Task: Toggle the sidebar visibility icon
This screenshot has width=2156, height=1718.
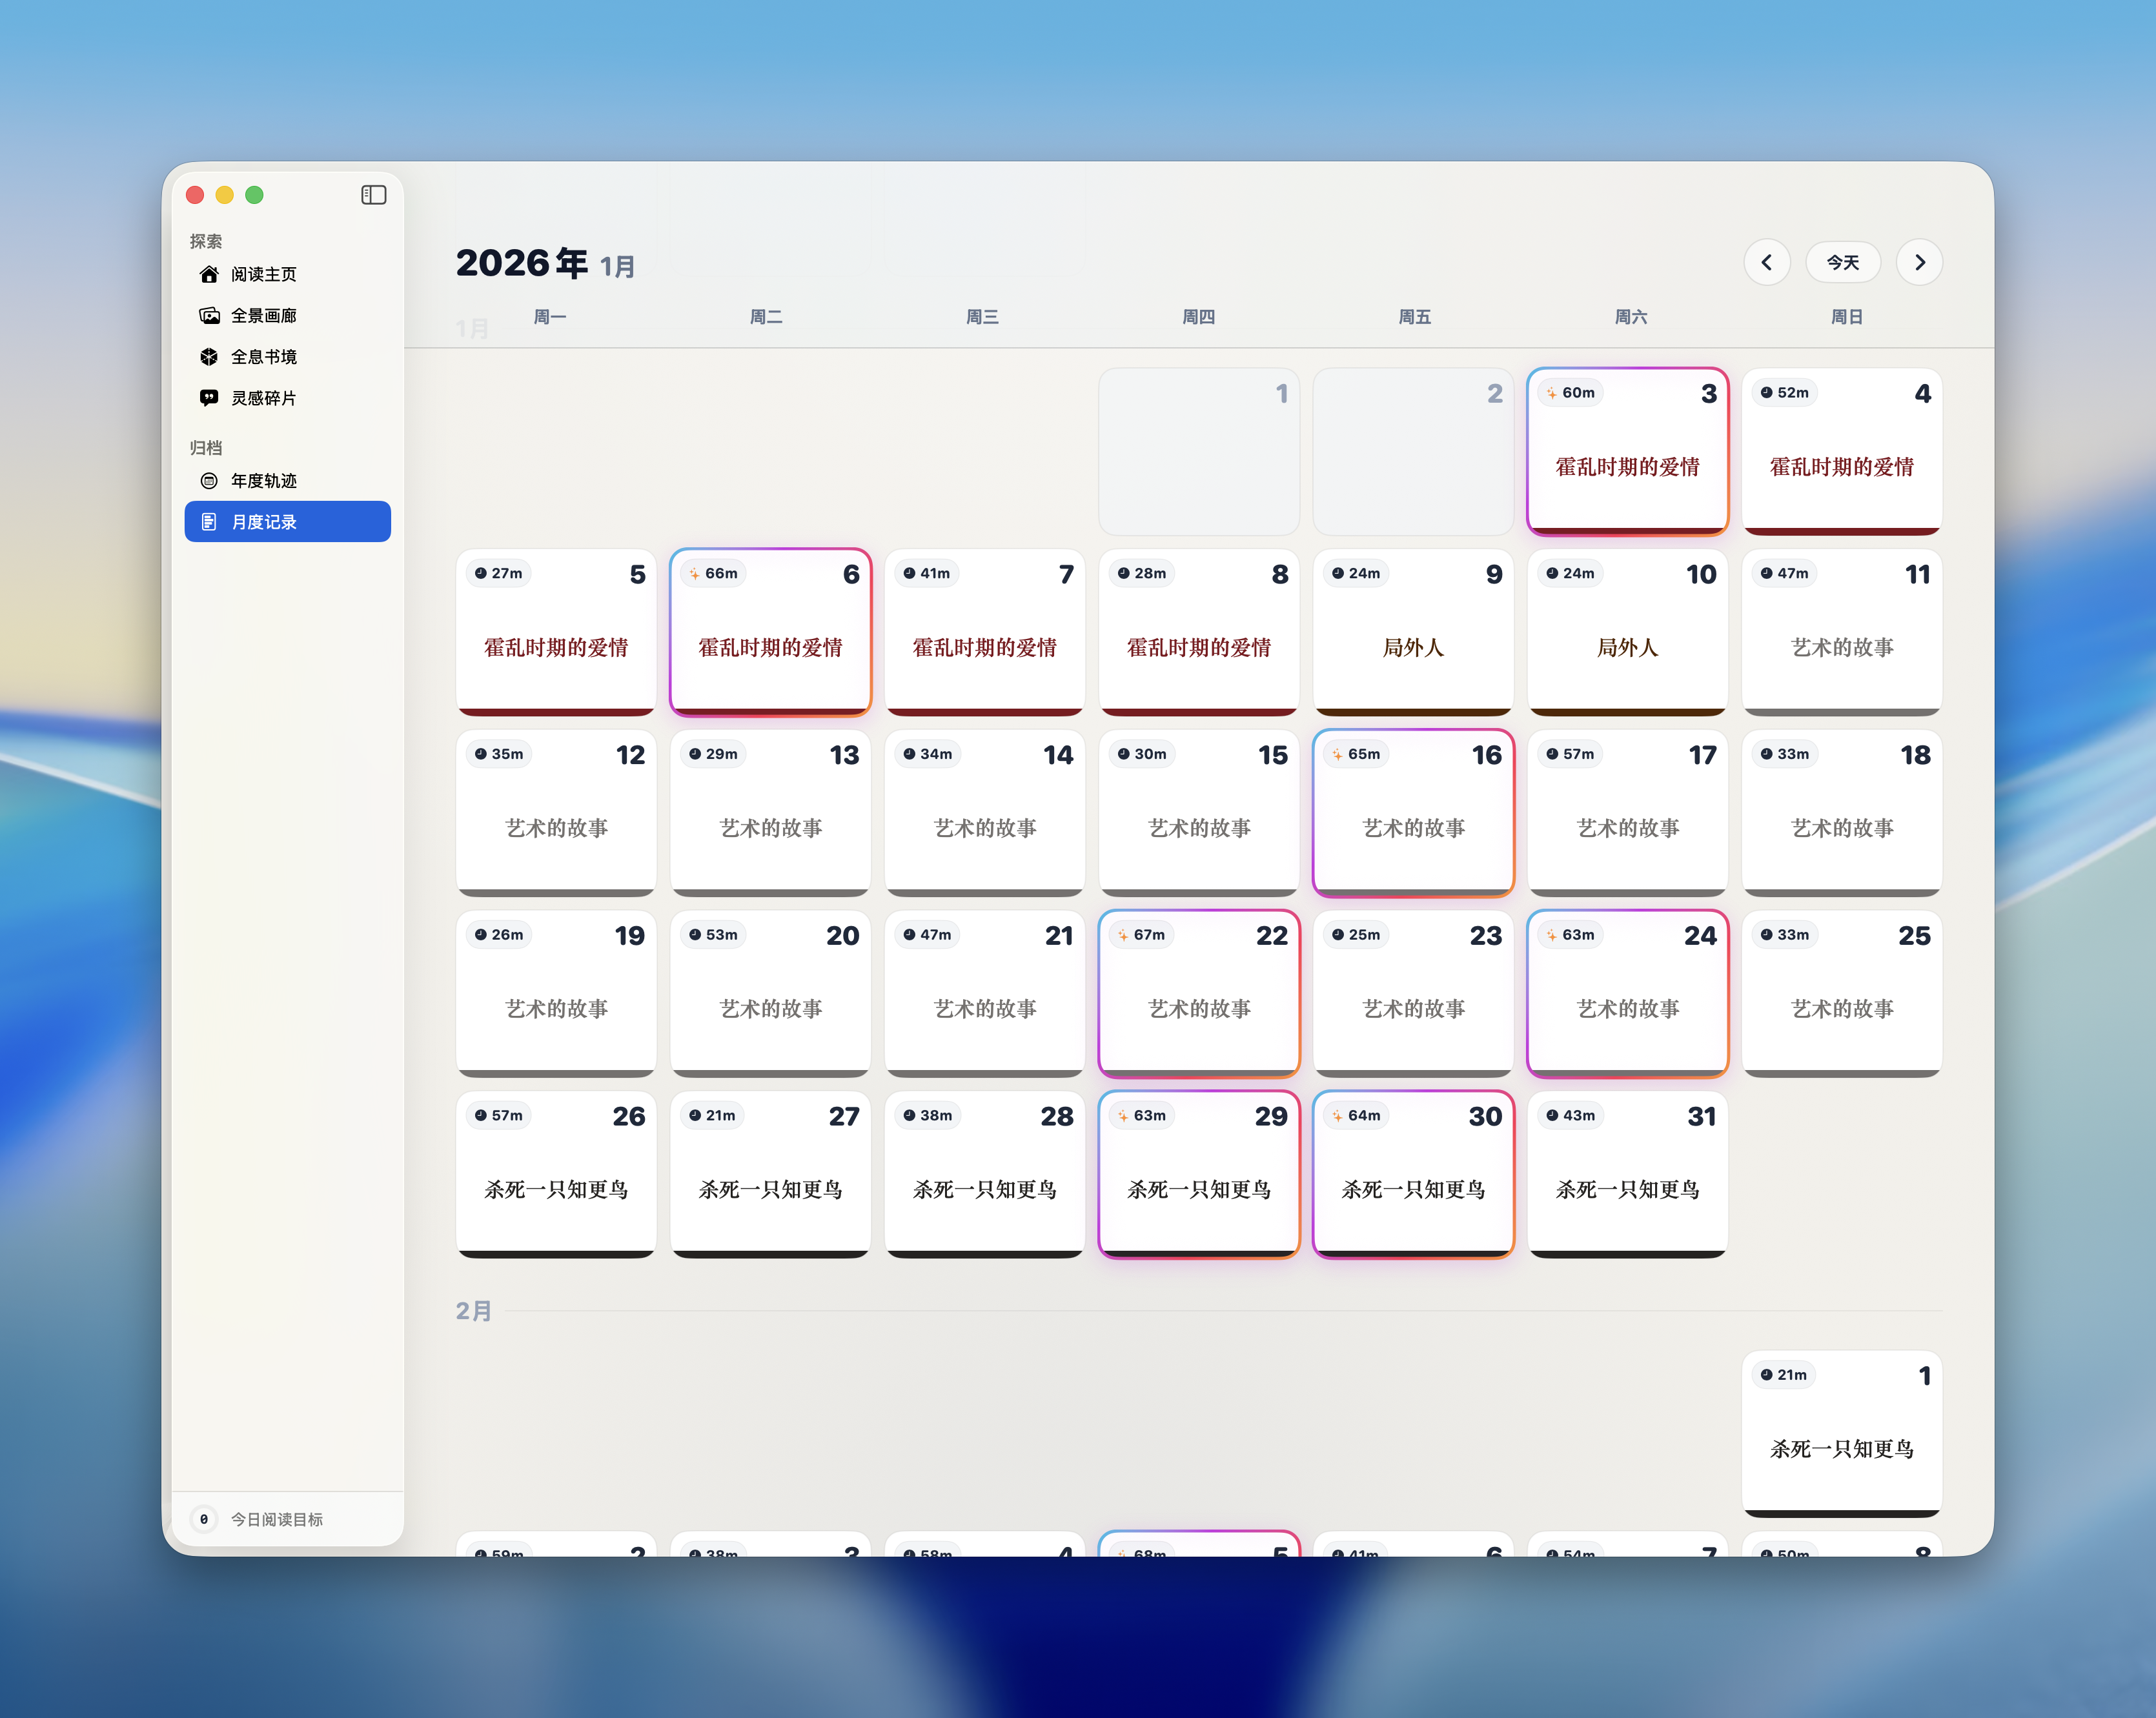Action: (x=373, y=195)
